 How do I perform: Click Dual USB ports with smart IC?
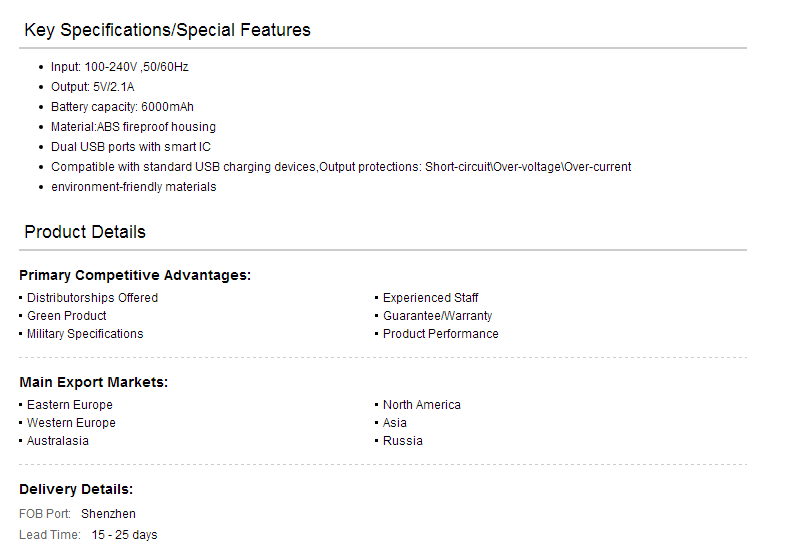tap(131, 147)
